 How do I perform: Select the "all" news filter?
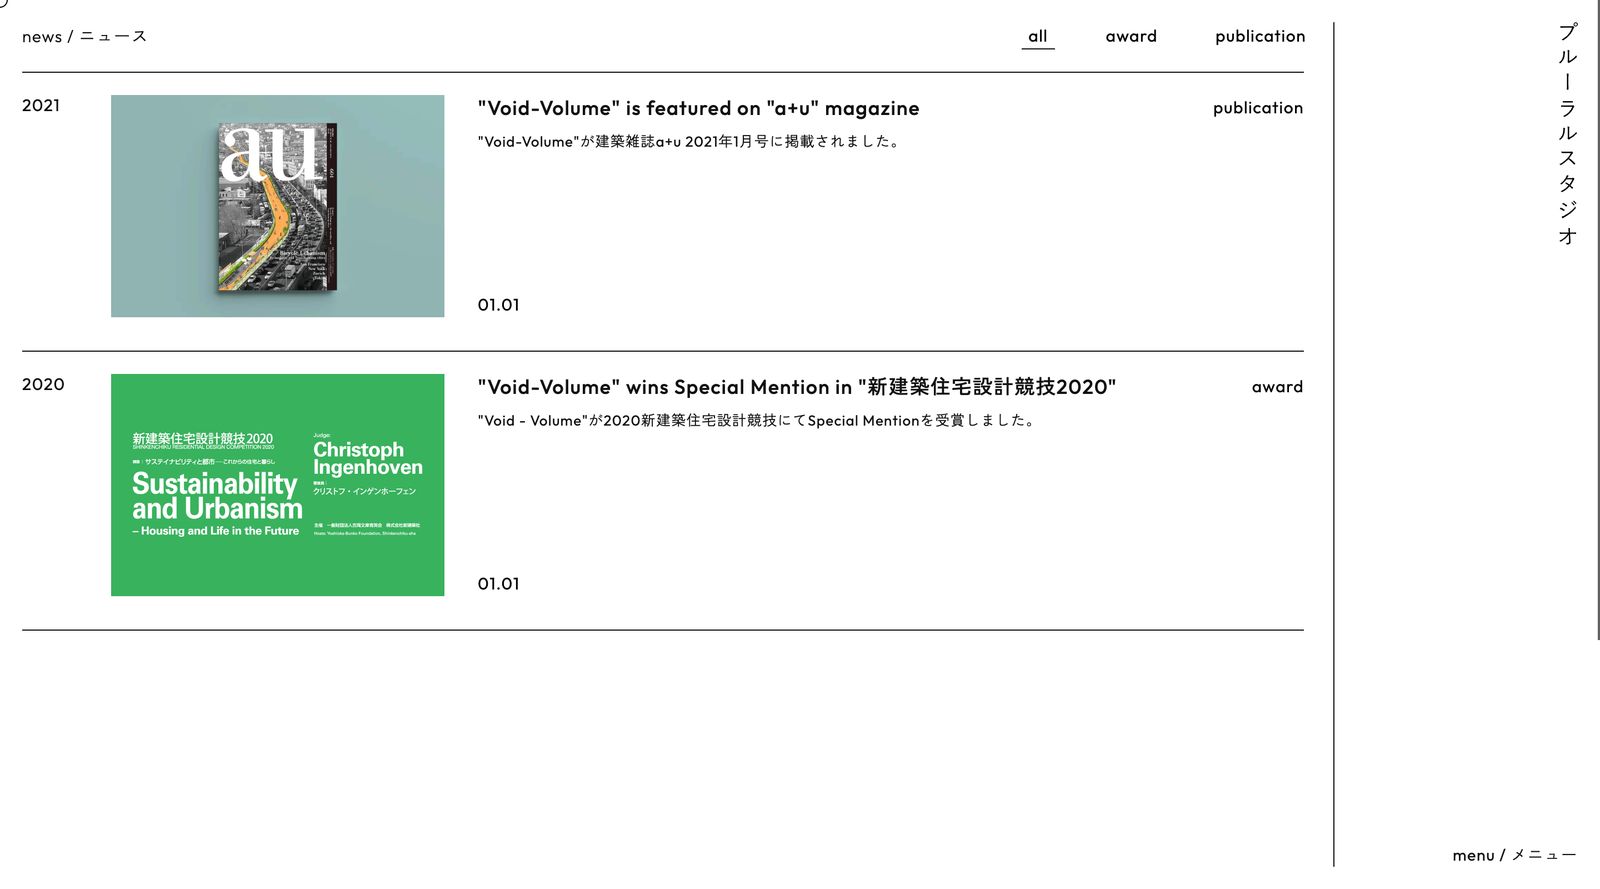point(1038,37)
